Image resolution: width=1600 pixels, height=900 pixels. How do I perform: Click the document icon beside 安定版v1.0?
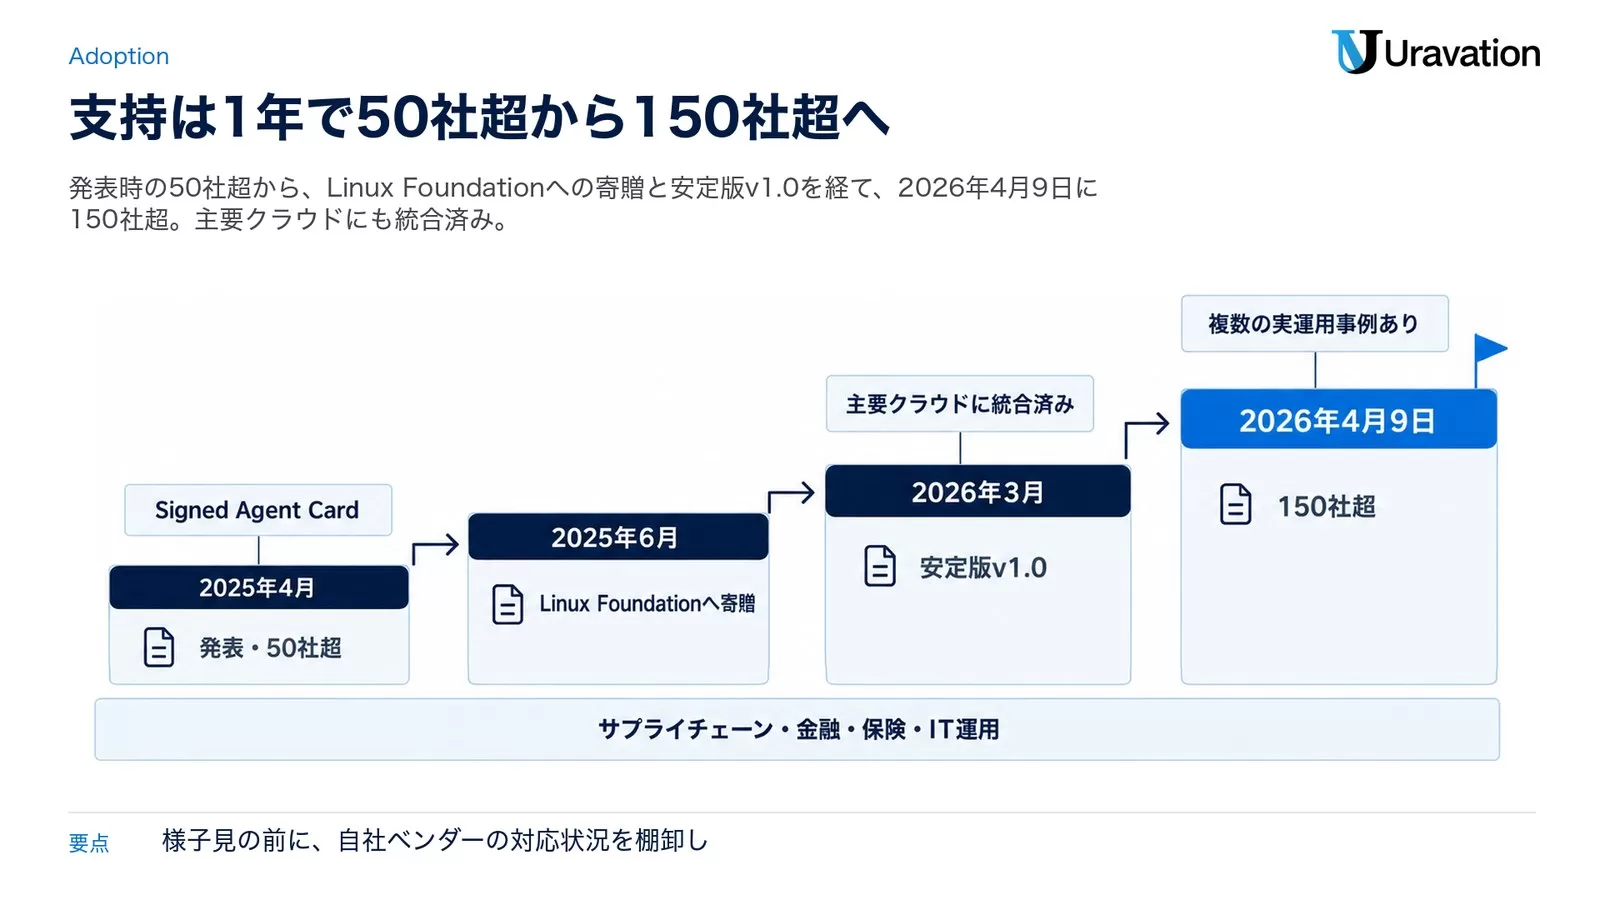tap(880, 566)
